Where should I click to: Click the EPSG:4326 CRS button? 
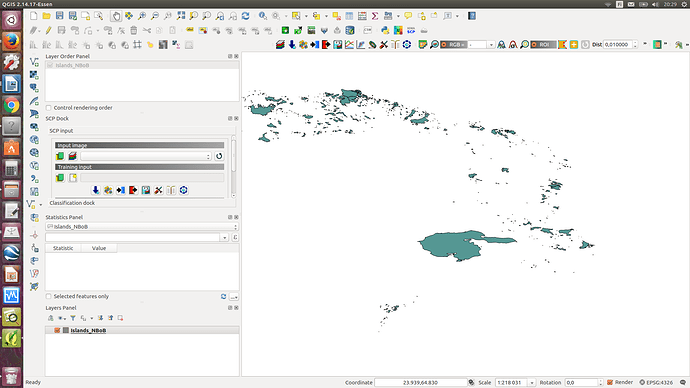(x=657, y=382)
